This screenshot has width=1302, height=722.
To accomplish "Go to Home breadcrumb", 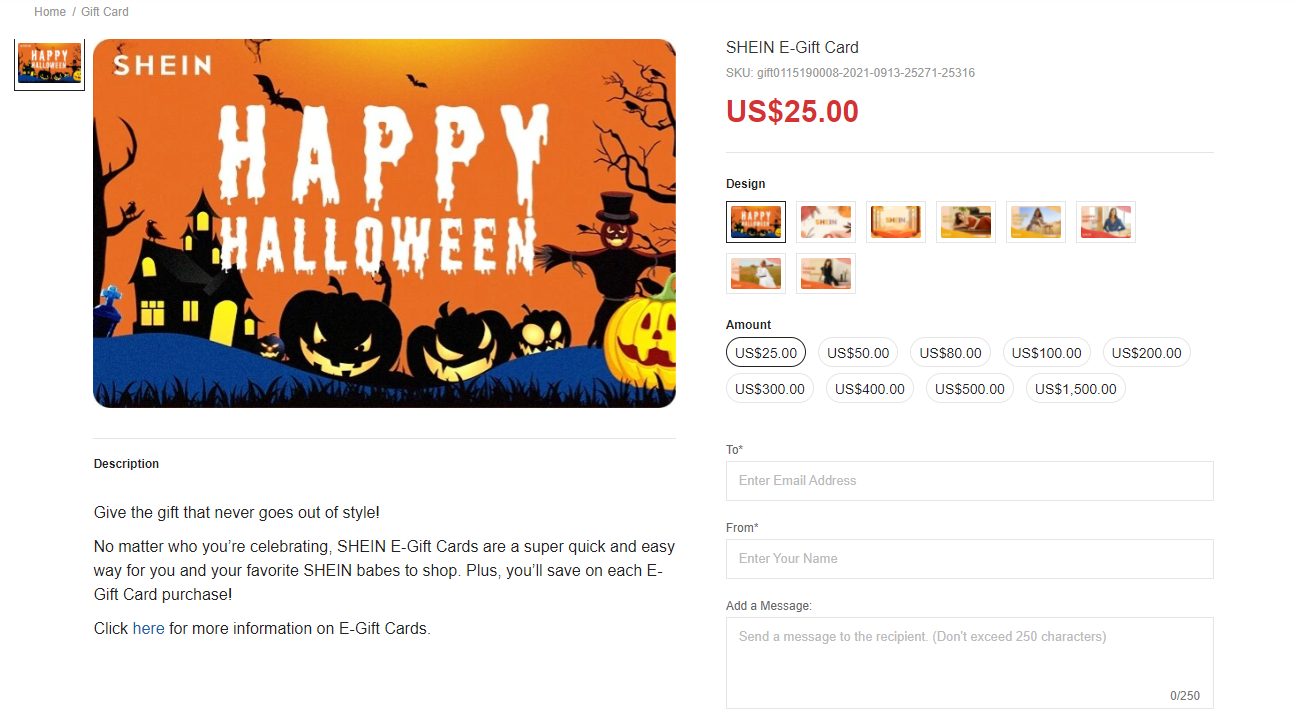I will click(x=50, y=12).
